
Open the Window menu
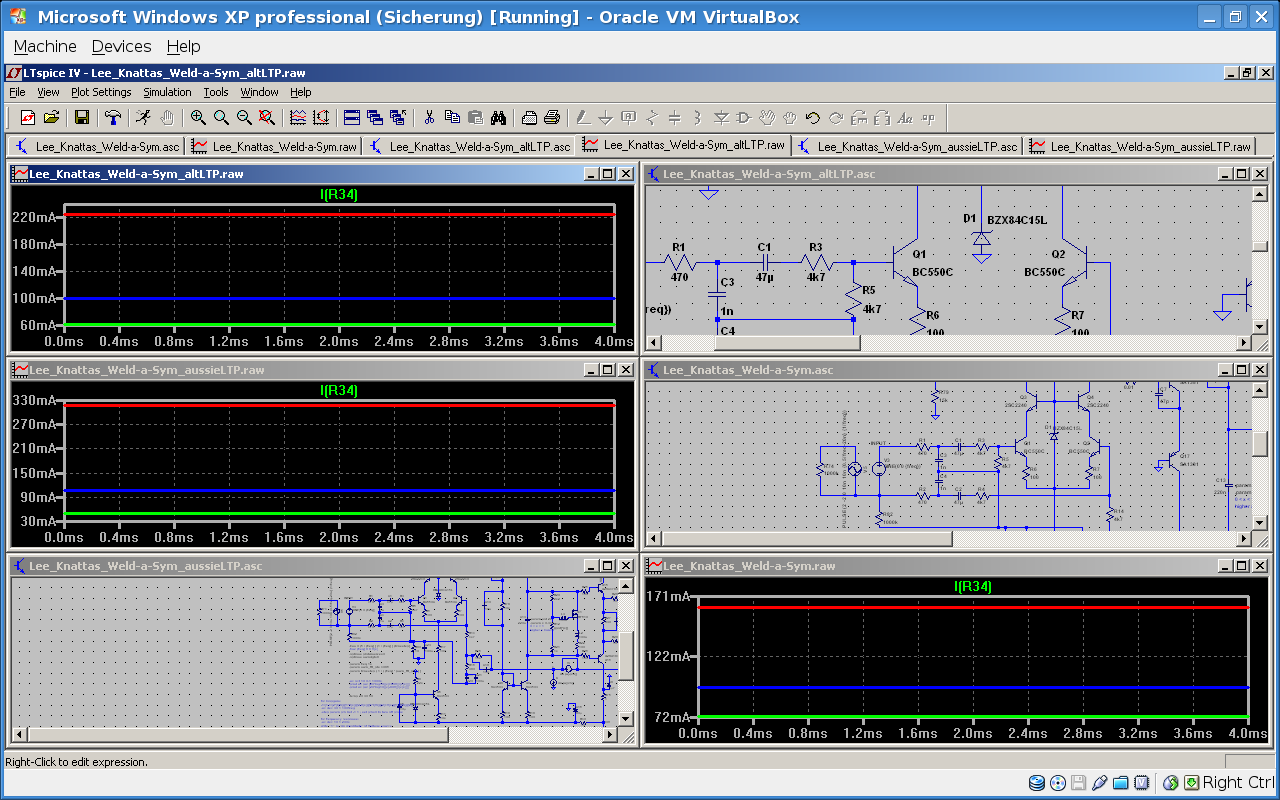[x=260, y=92]
